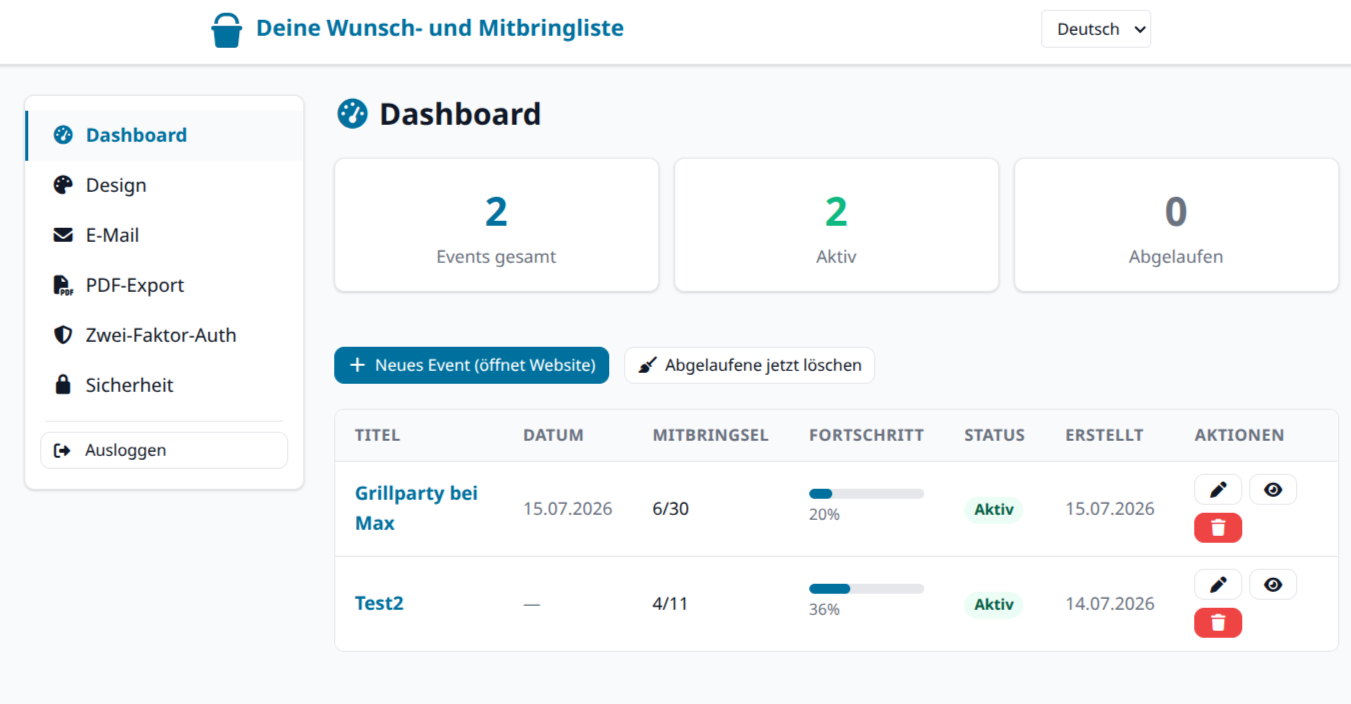Click the Design palette icon

click(63, 185)
